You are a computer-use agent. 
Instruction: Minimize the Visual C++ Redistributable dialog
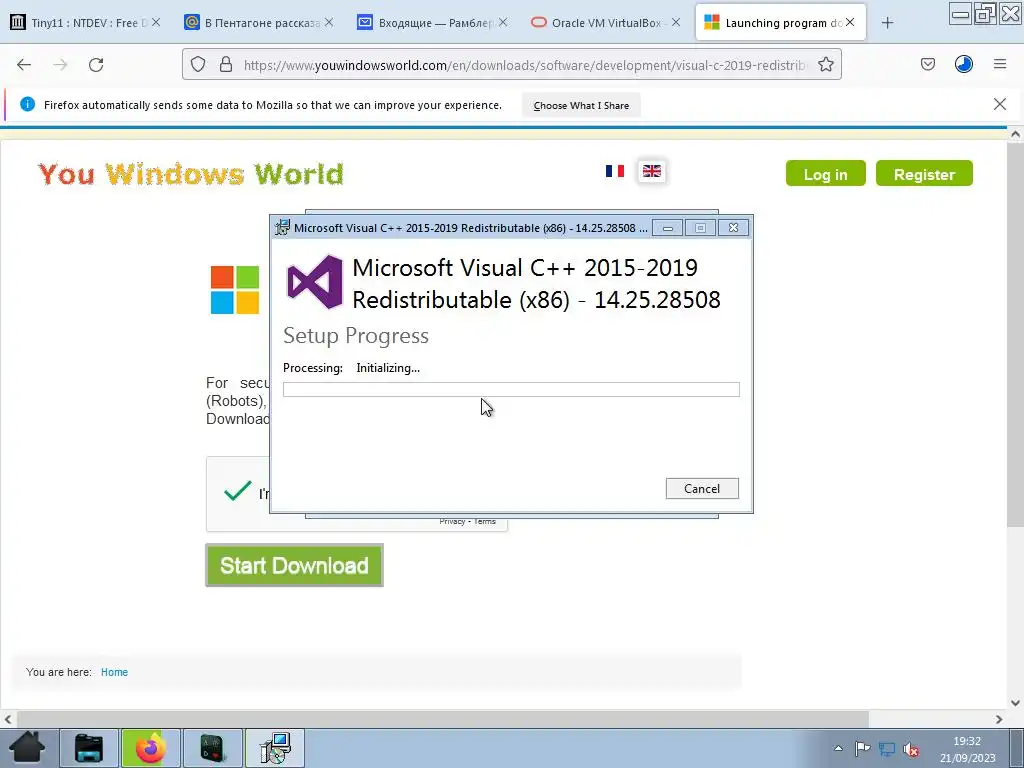[x=667, y=228]
